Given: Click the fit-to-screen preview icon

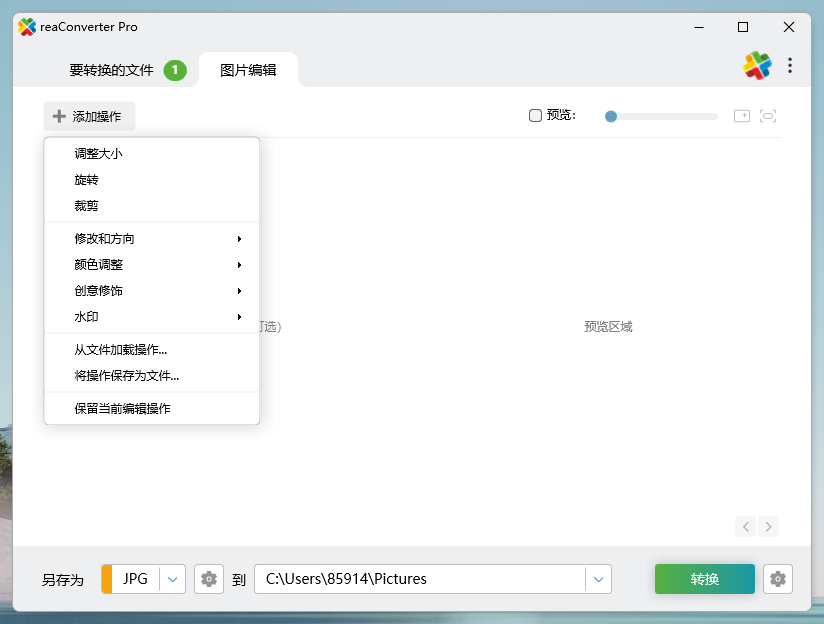Looking at the screenshot, I should coord(768,116).
